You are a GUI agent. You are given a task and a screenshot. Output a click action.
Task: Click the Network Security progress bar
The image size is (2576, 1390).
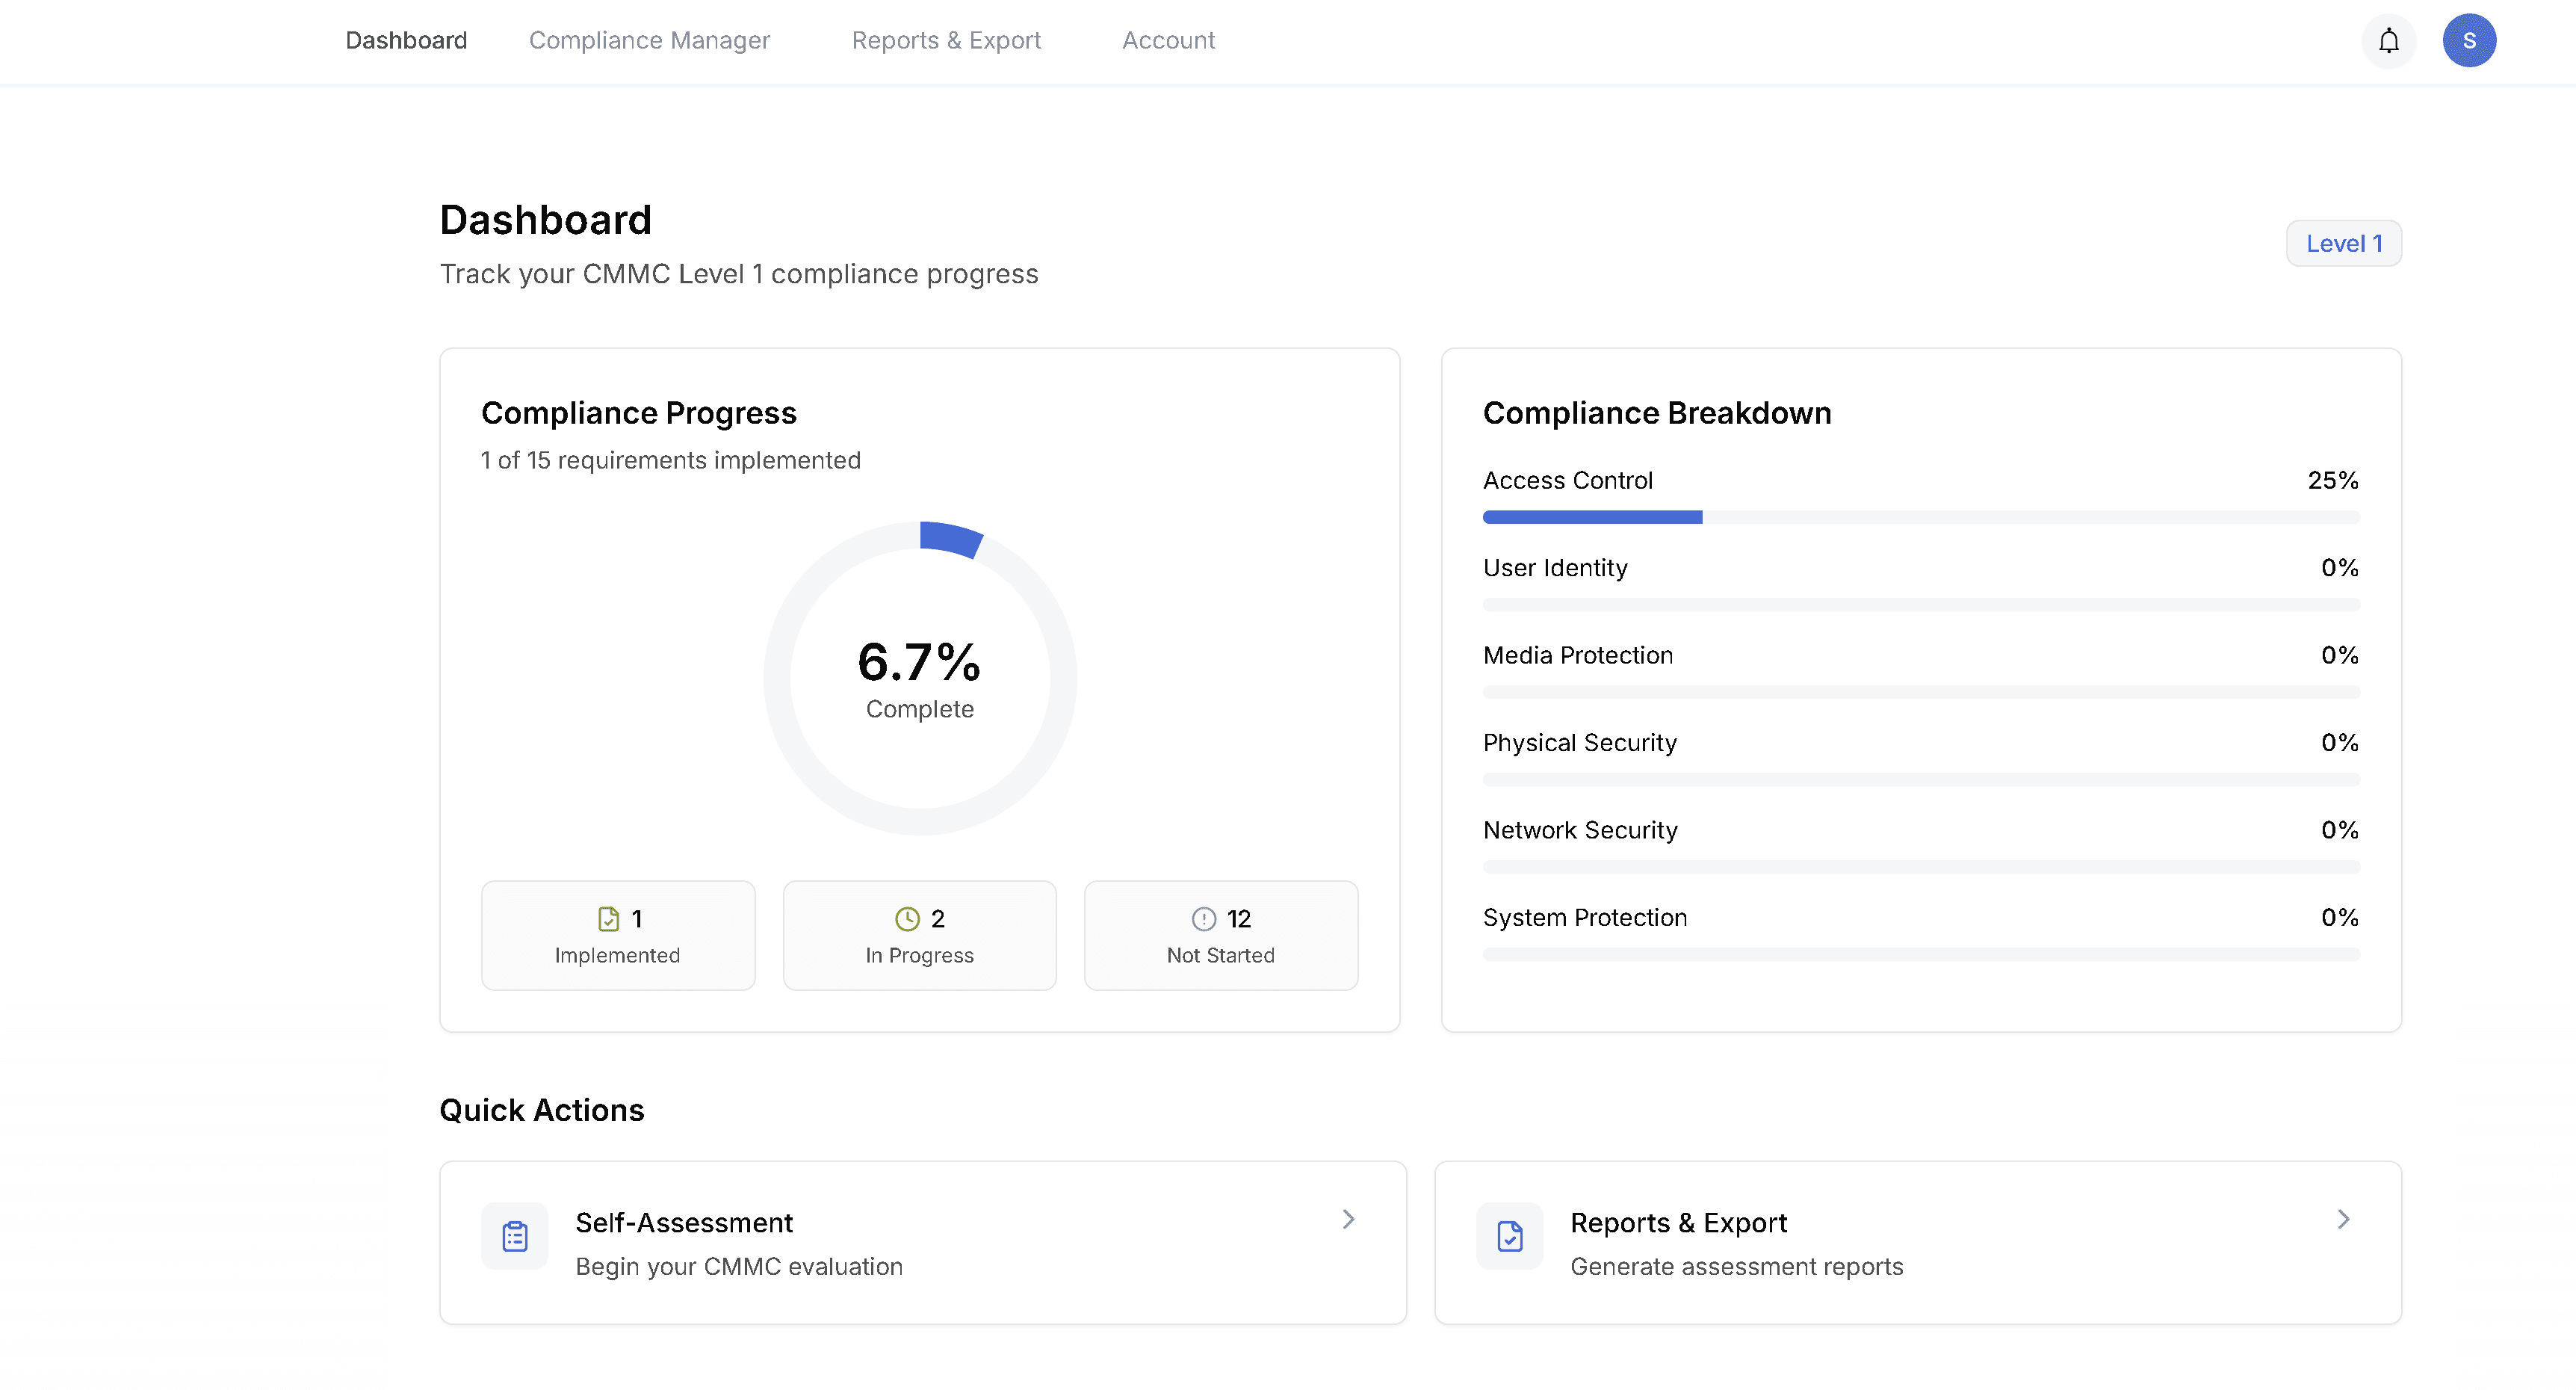1921,867
